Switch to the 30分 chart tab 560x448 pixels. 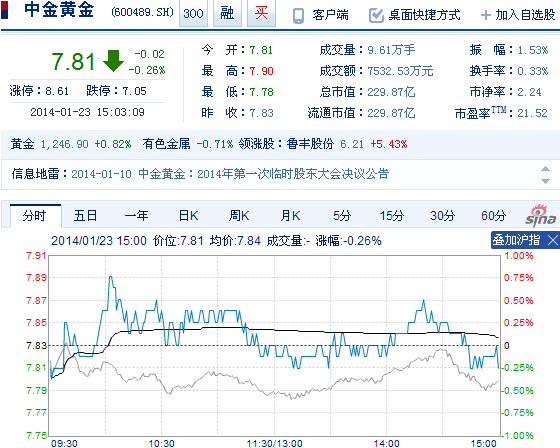[442, 216]
